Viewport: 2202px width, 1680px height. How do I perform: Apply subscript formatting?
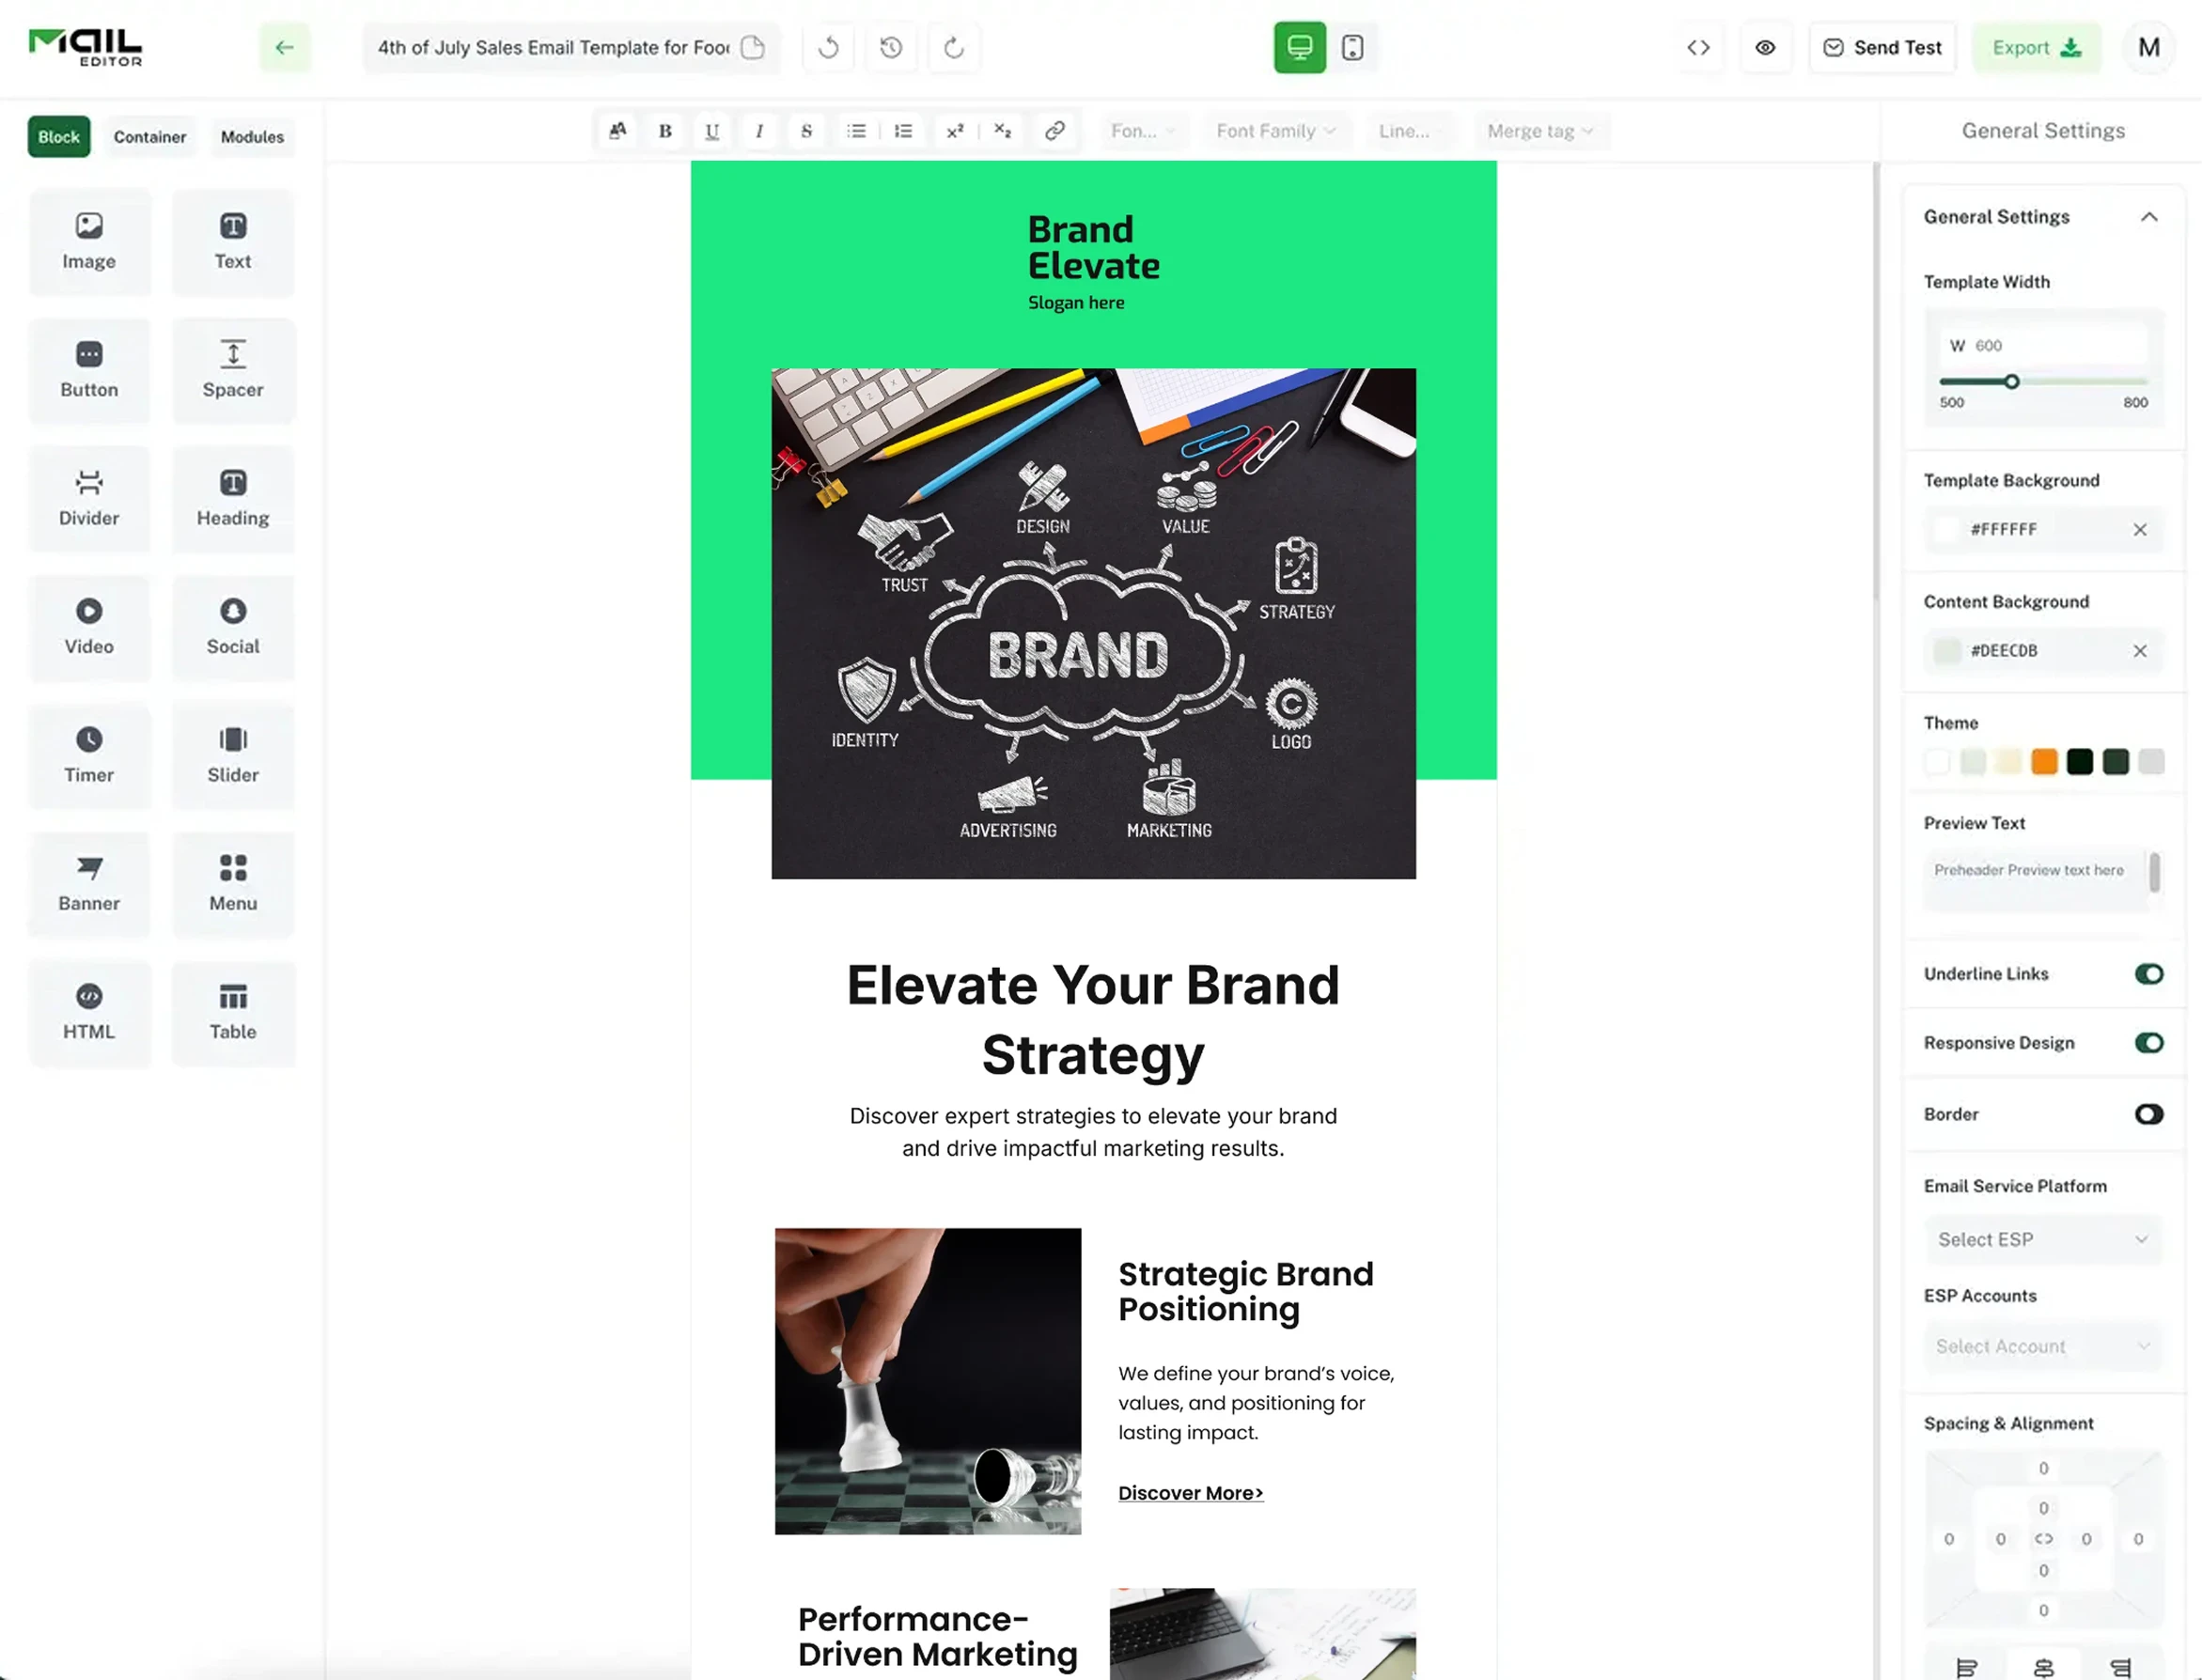coord(1002,131)
